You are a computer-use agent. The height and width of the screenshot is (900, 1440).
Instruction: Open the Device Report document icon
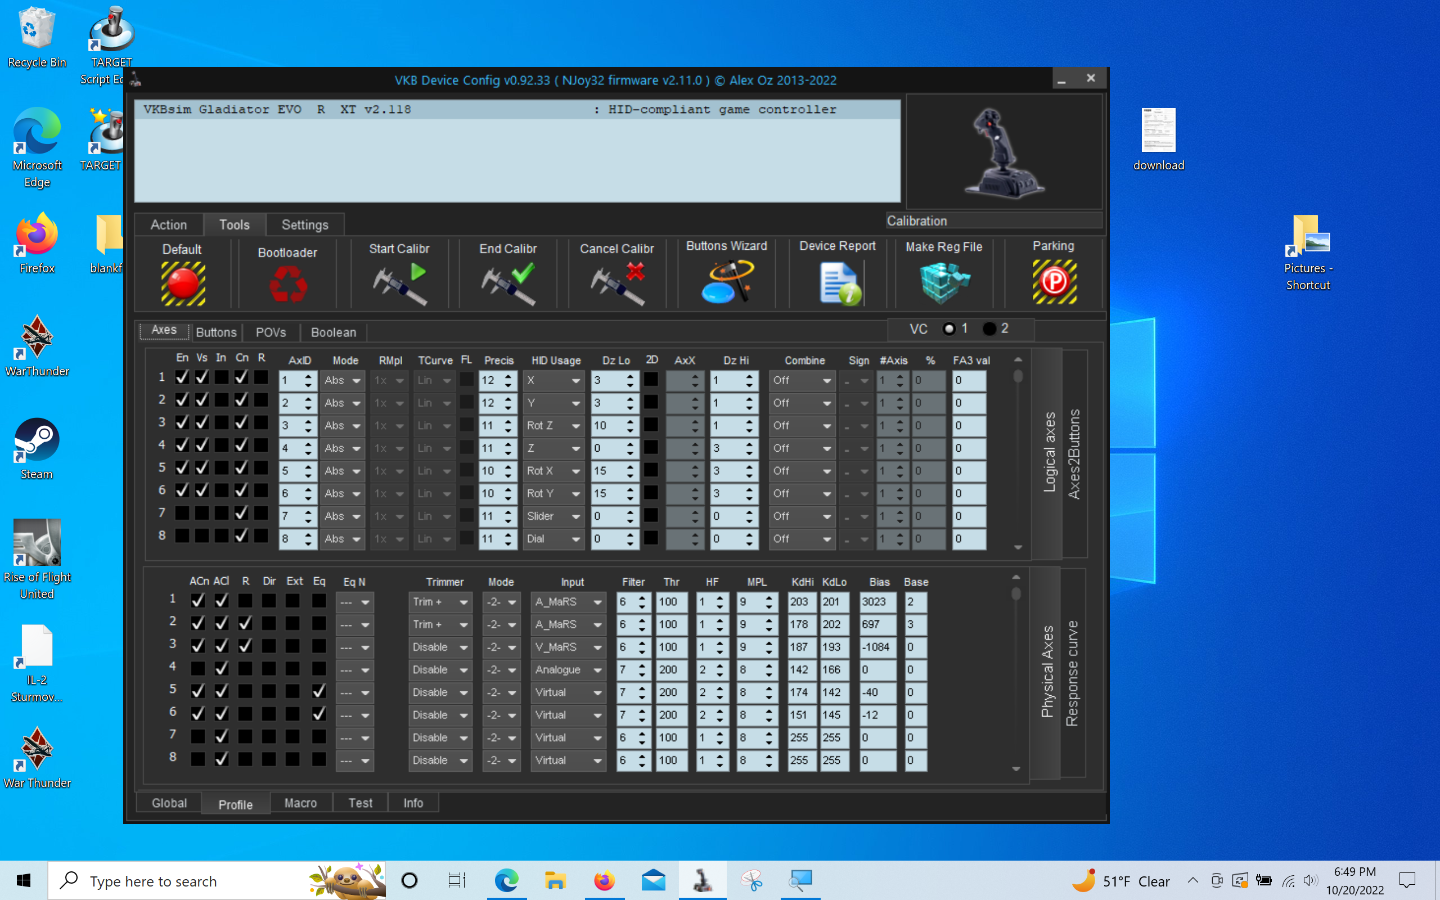pyautogui.click(x=839, y=283)
